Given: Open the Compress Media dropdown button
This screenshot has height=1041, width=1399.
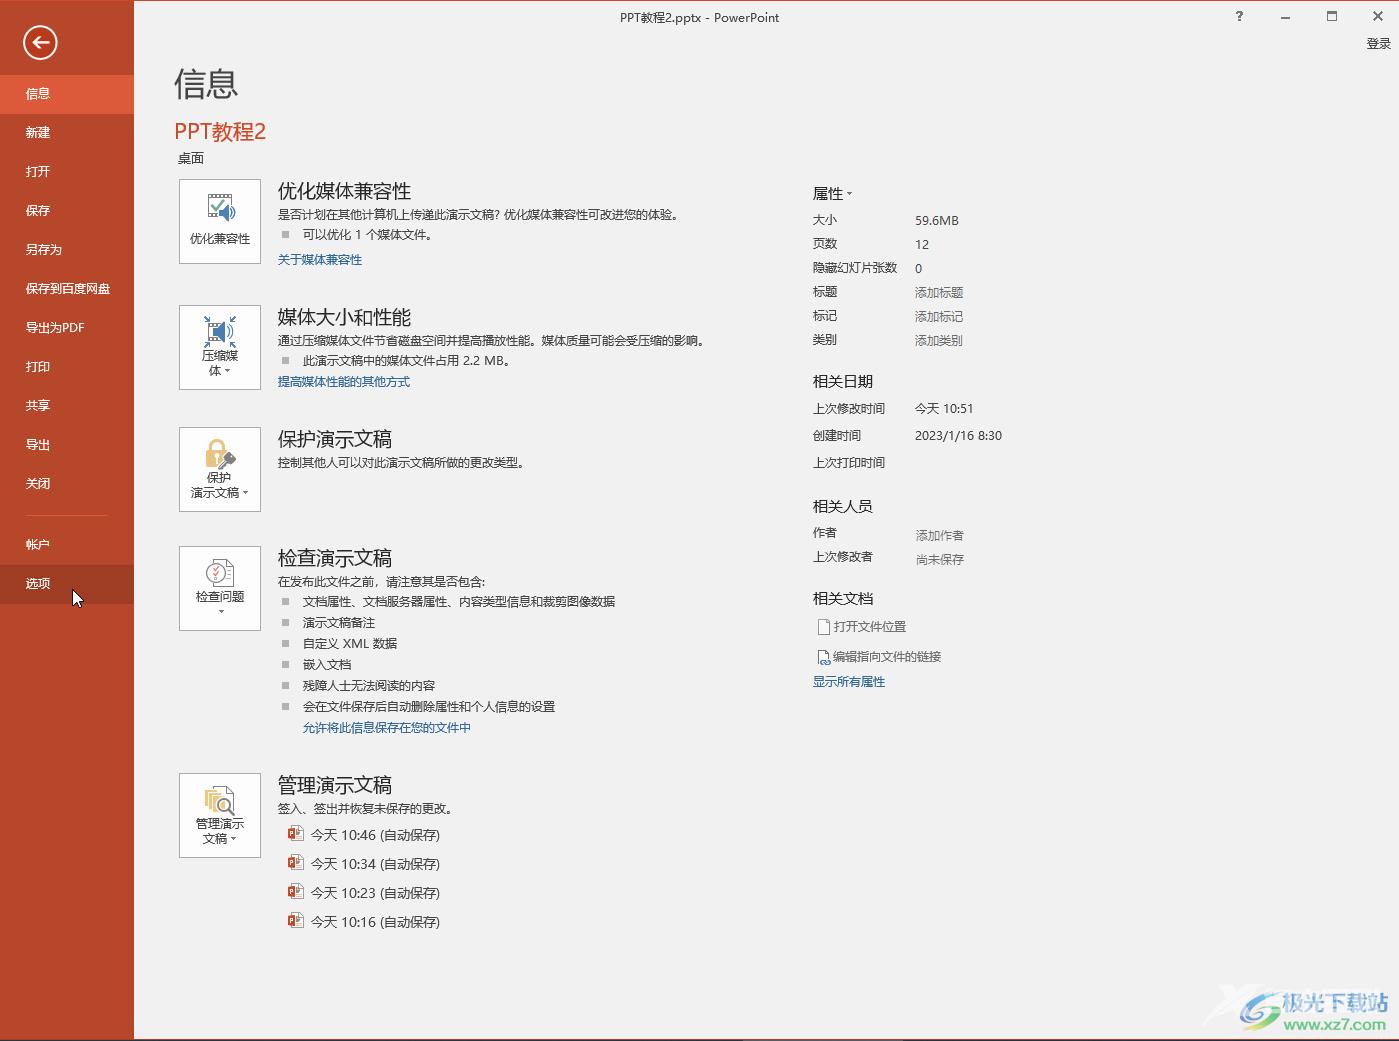Looking at the screenshot, I should pos(220,348).
